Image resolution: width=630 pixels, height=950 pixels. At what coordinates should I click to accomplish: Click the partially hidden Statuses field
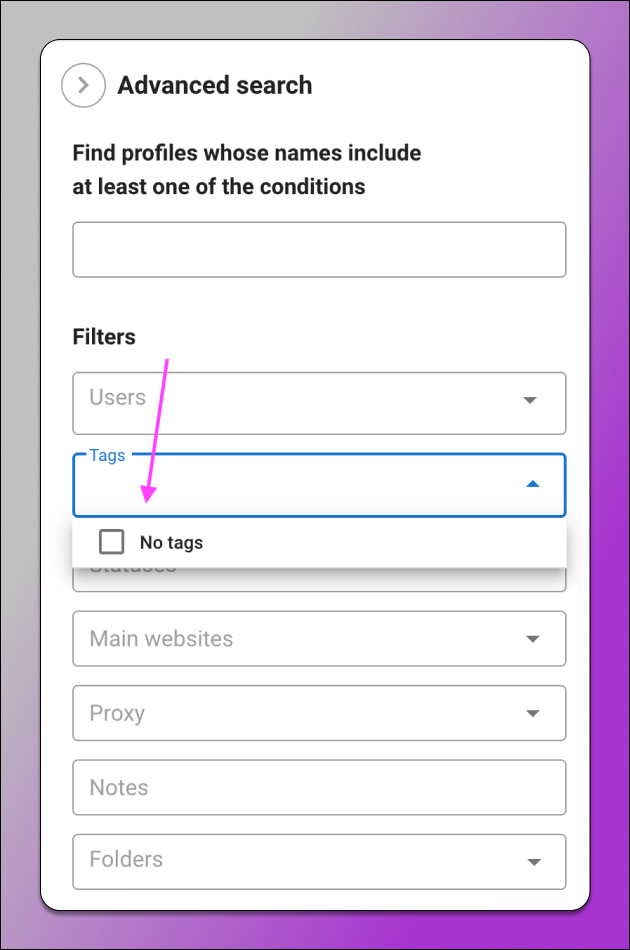319,580
